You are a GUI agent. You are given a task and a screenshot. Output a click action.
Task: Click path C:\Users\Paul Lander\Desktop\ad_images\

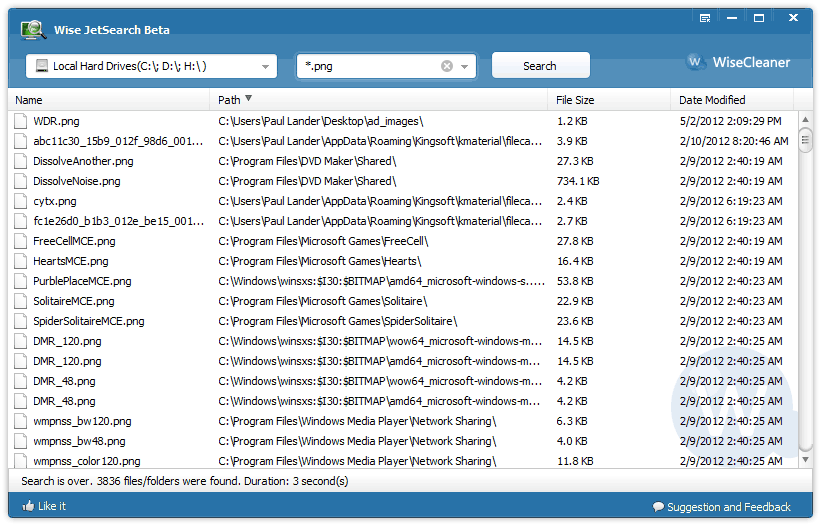[320, 121]
